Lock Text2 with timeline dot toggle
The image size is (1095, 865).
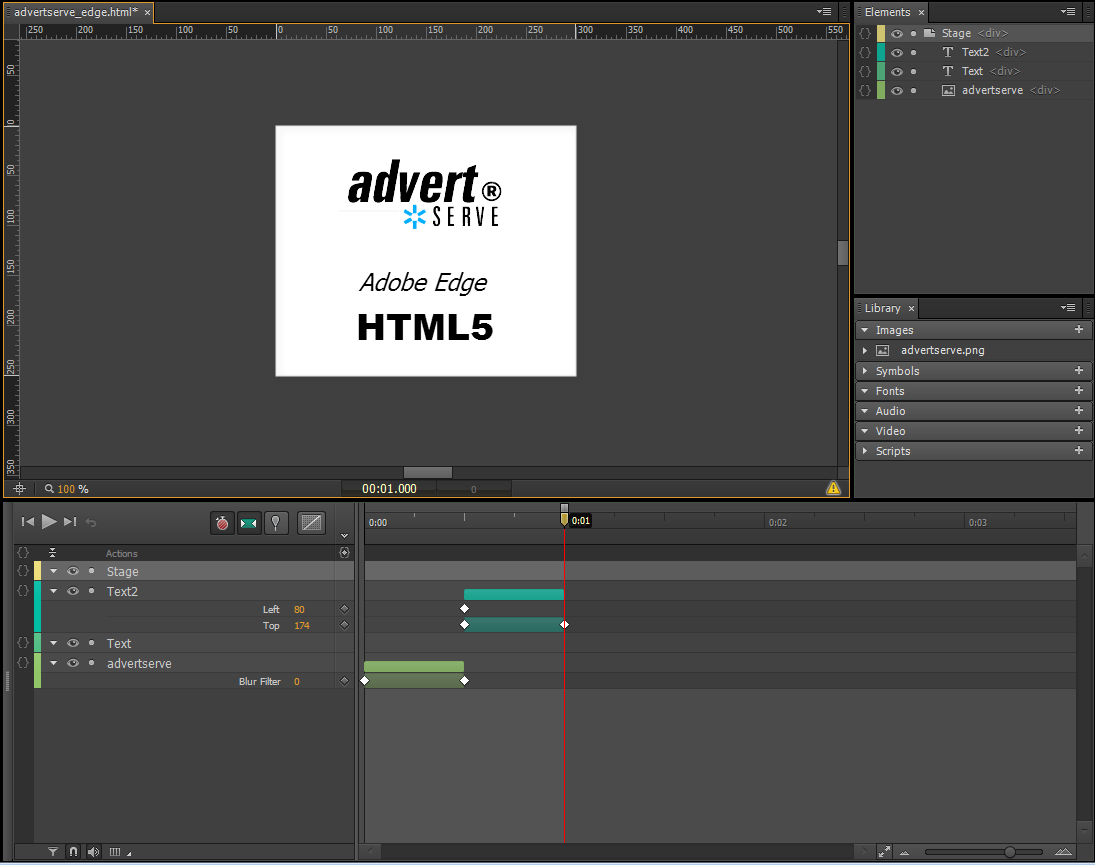point(91,591)
